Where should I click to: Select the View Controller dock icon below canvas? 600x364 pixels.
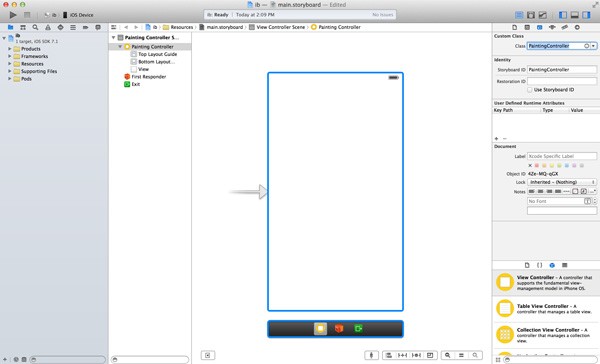pyautogui.click(x=320, y=328)
